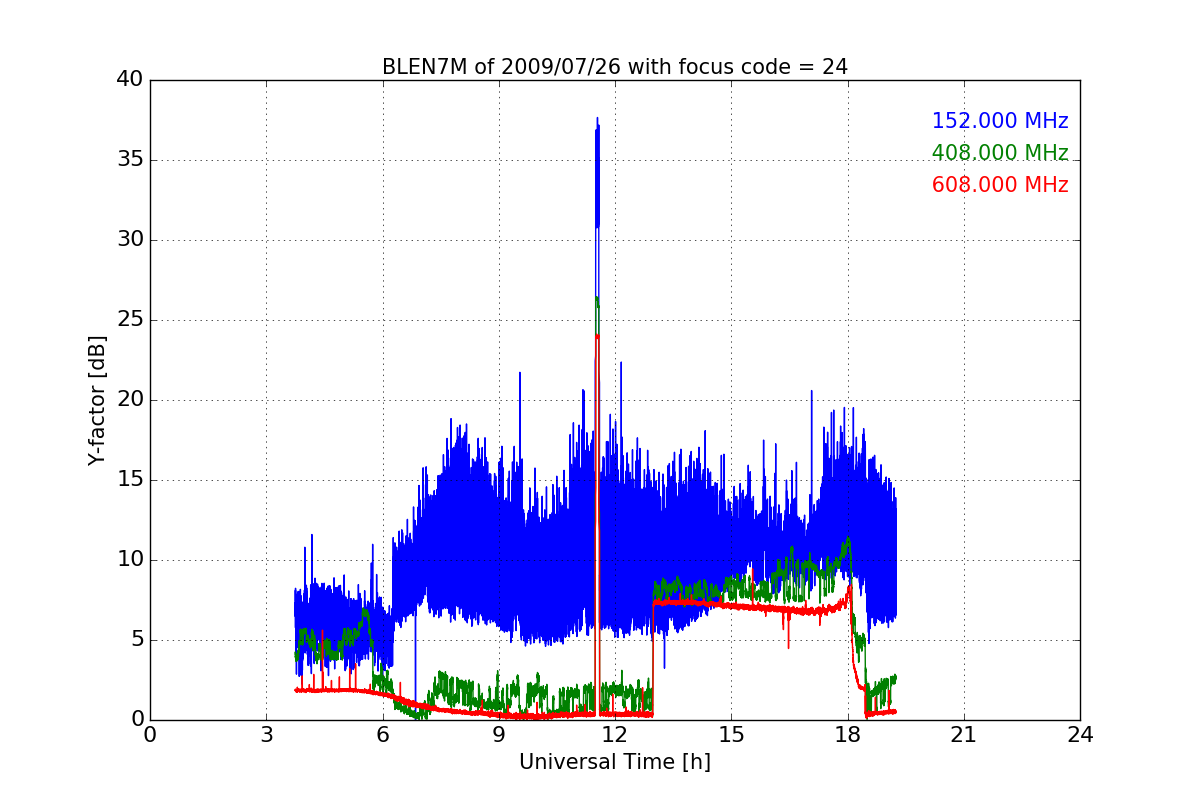Click the Y-factor [dB] axis label
Screen dimensions: 1200x800
pos(97,400)
